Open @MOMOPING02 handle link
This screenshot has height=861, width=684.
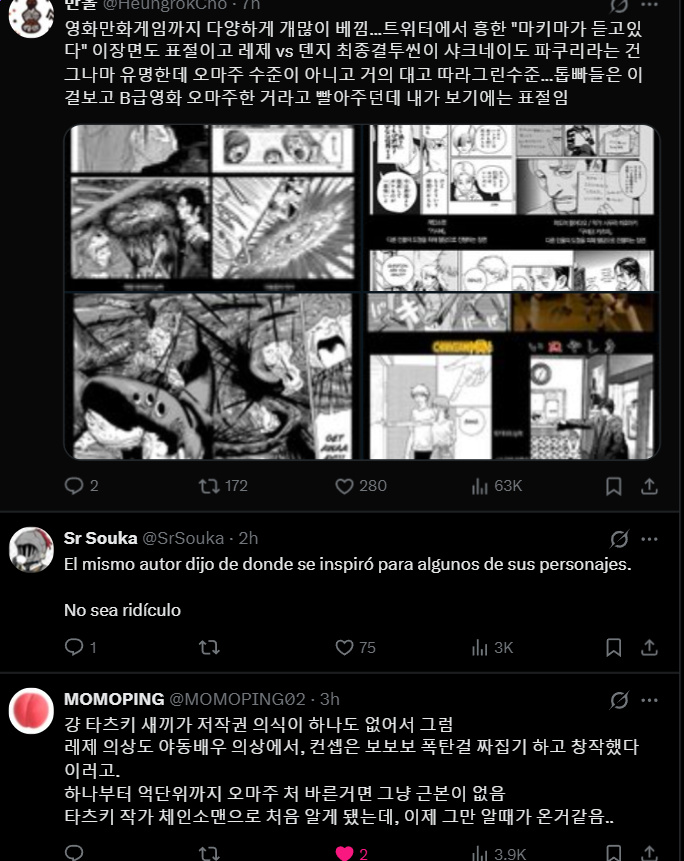click(237, 699)
